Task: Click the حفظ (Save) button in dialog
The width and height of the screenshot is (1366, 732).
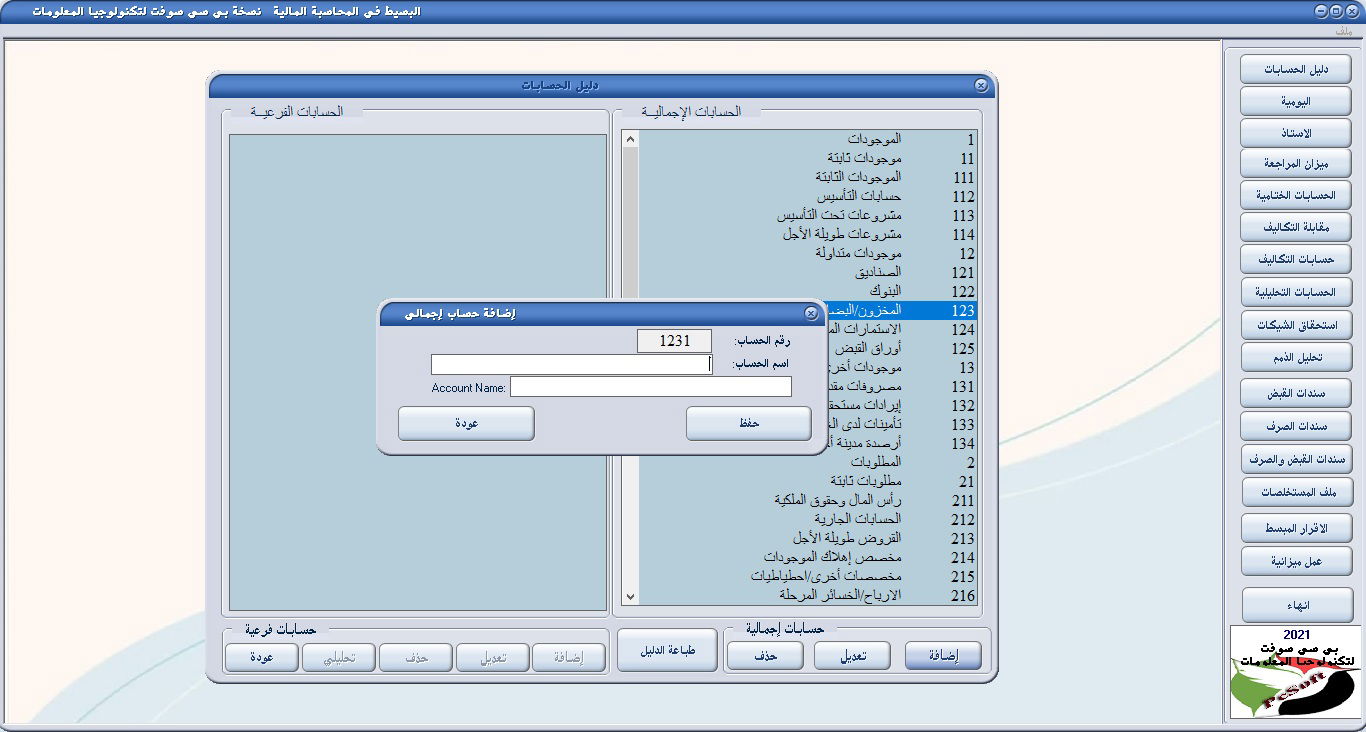Action: coord(748,423)
